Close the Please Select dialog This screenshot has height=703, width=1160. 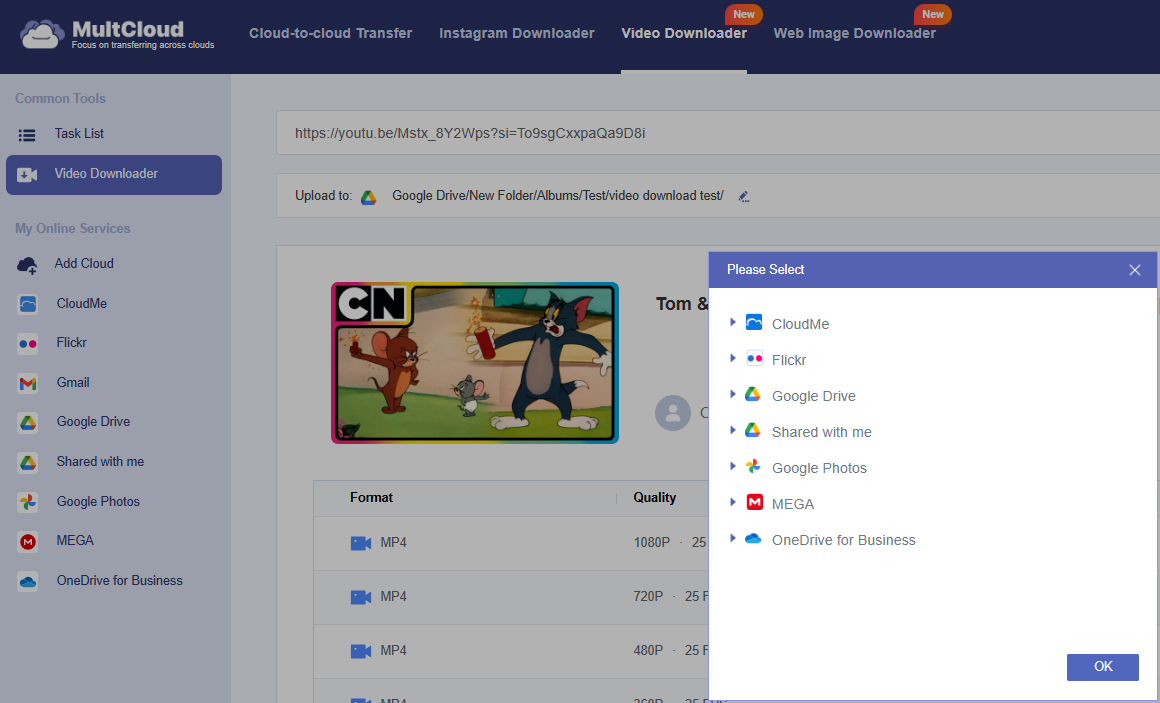(x=1135, y=270)
